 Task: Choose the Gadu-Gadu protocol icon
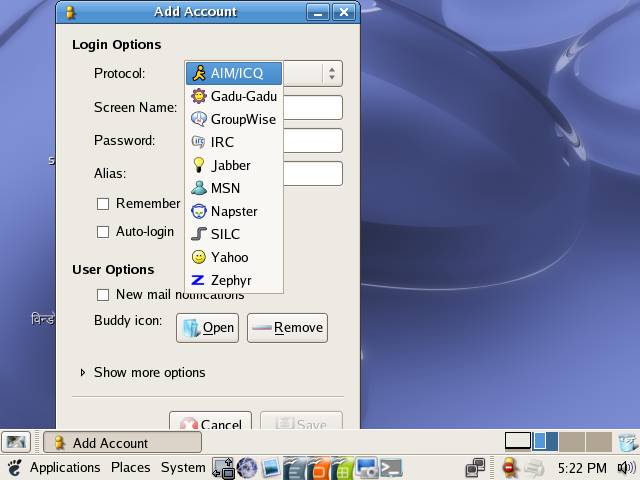click(198, 96)
